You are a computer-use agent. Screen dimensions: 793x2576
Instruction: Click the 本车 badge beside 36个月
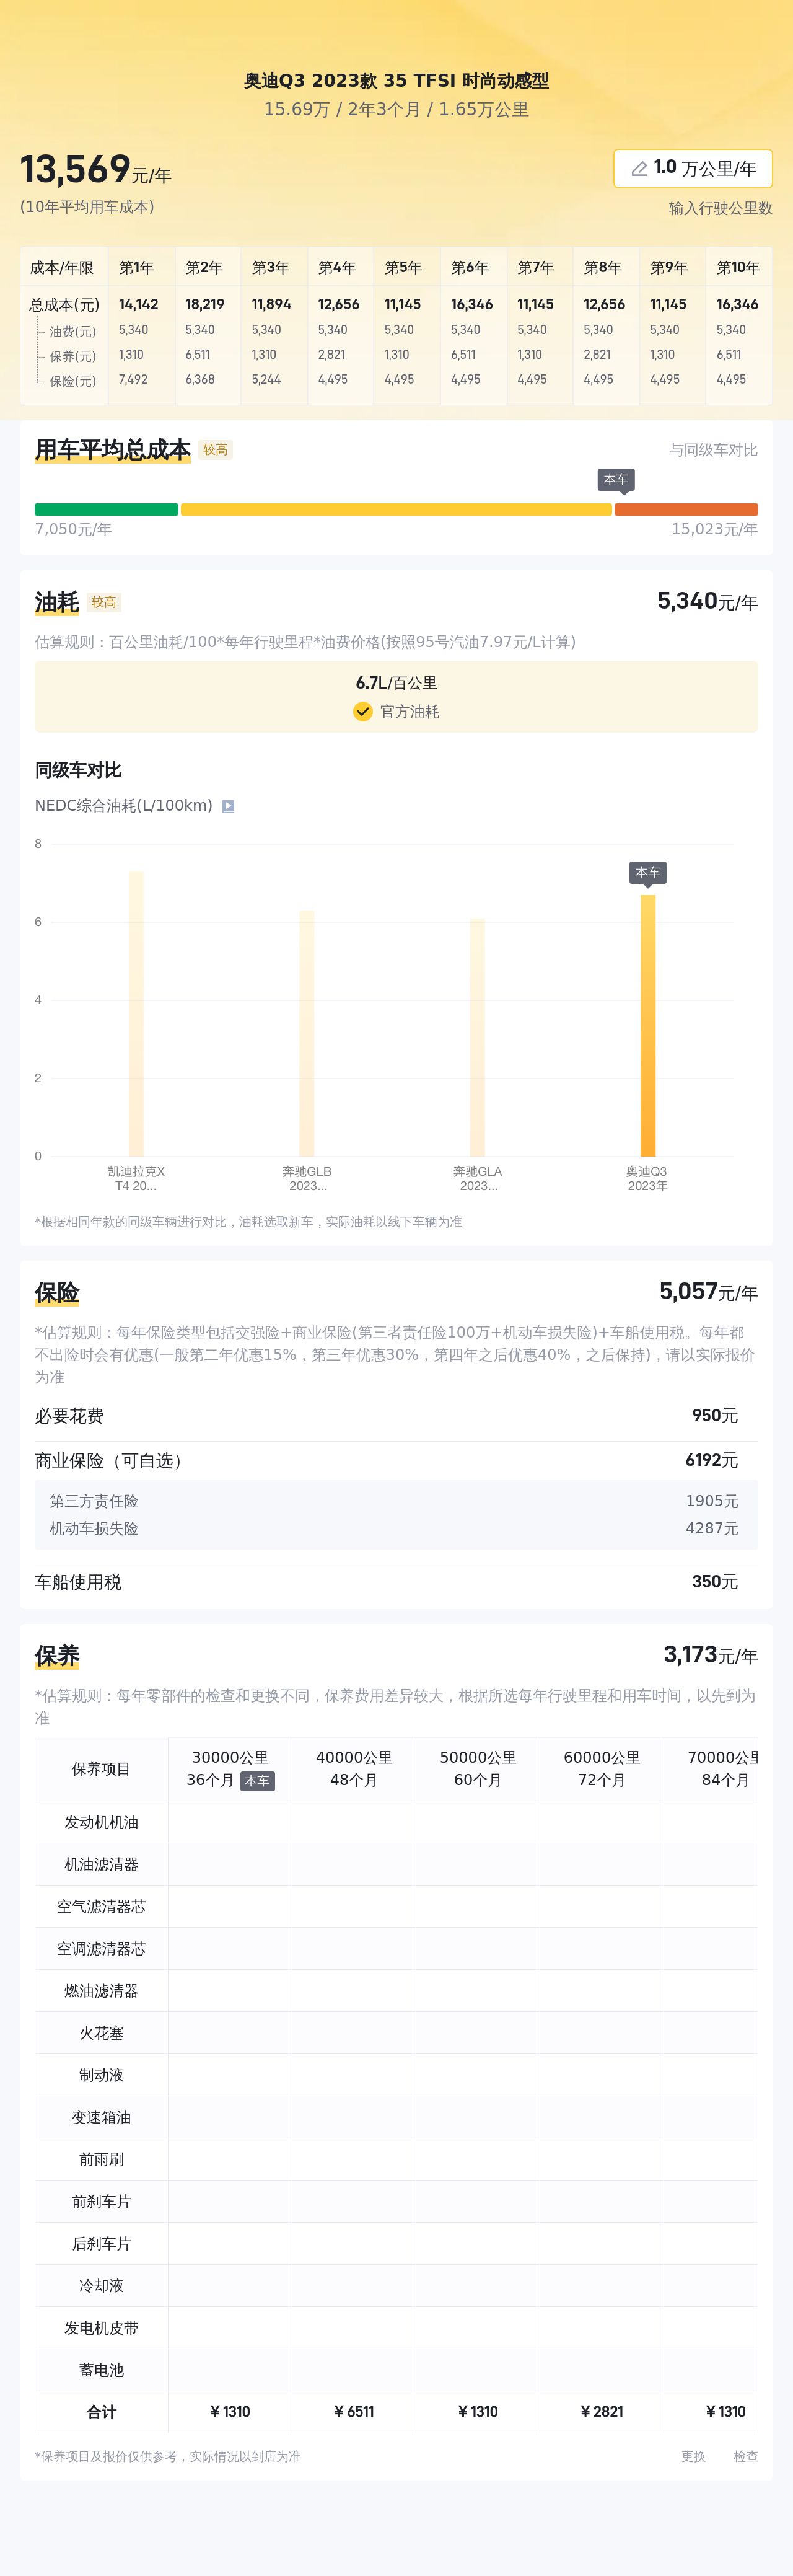257,1781
